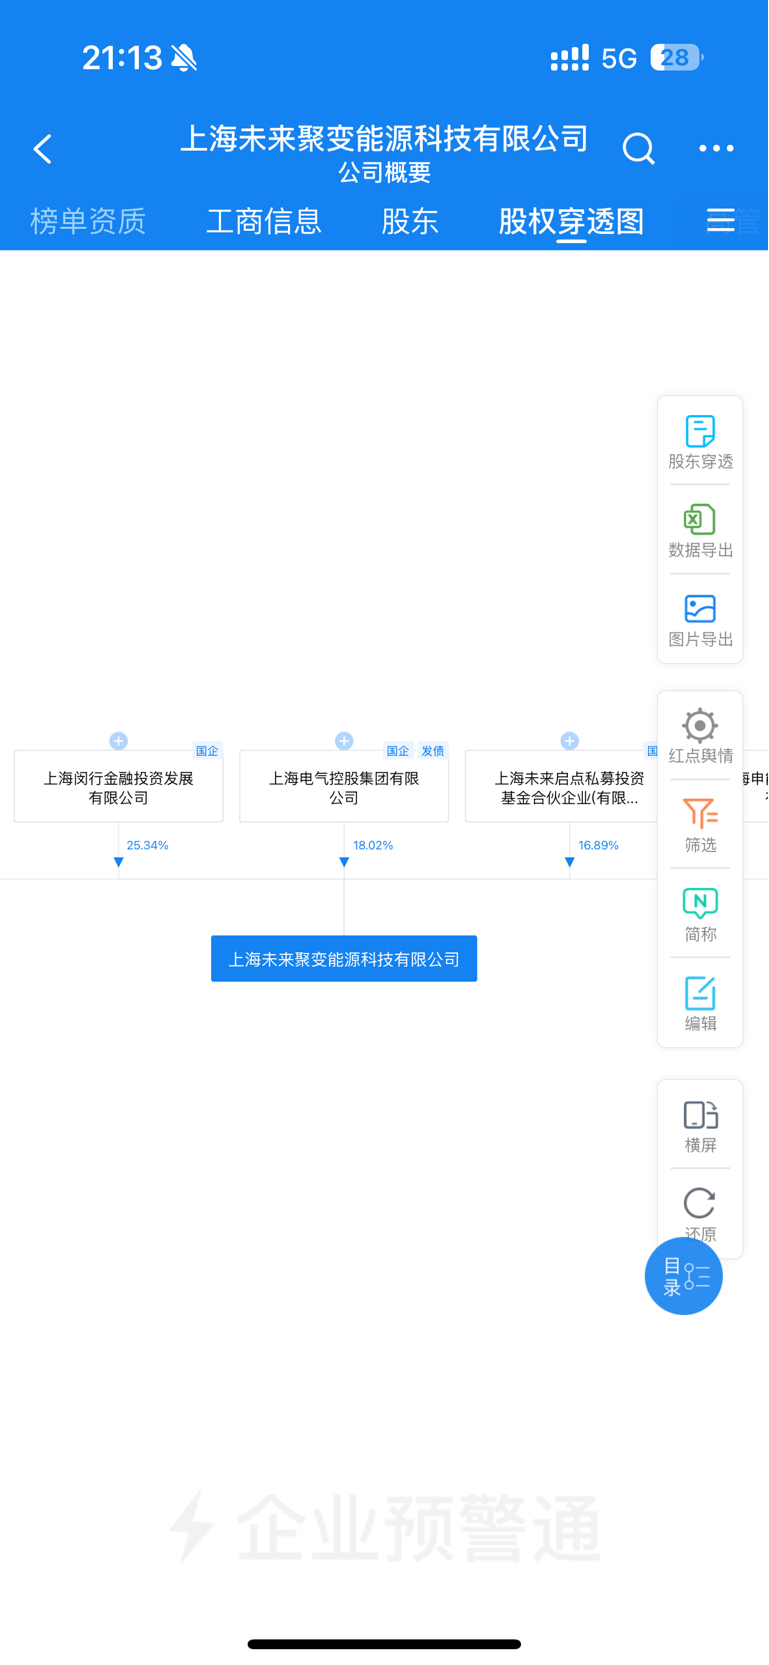
Task: Tap the company title in the header
Action: coord(384,138)
